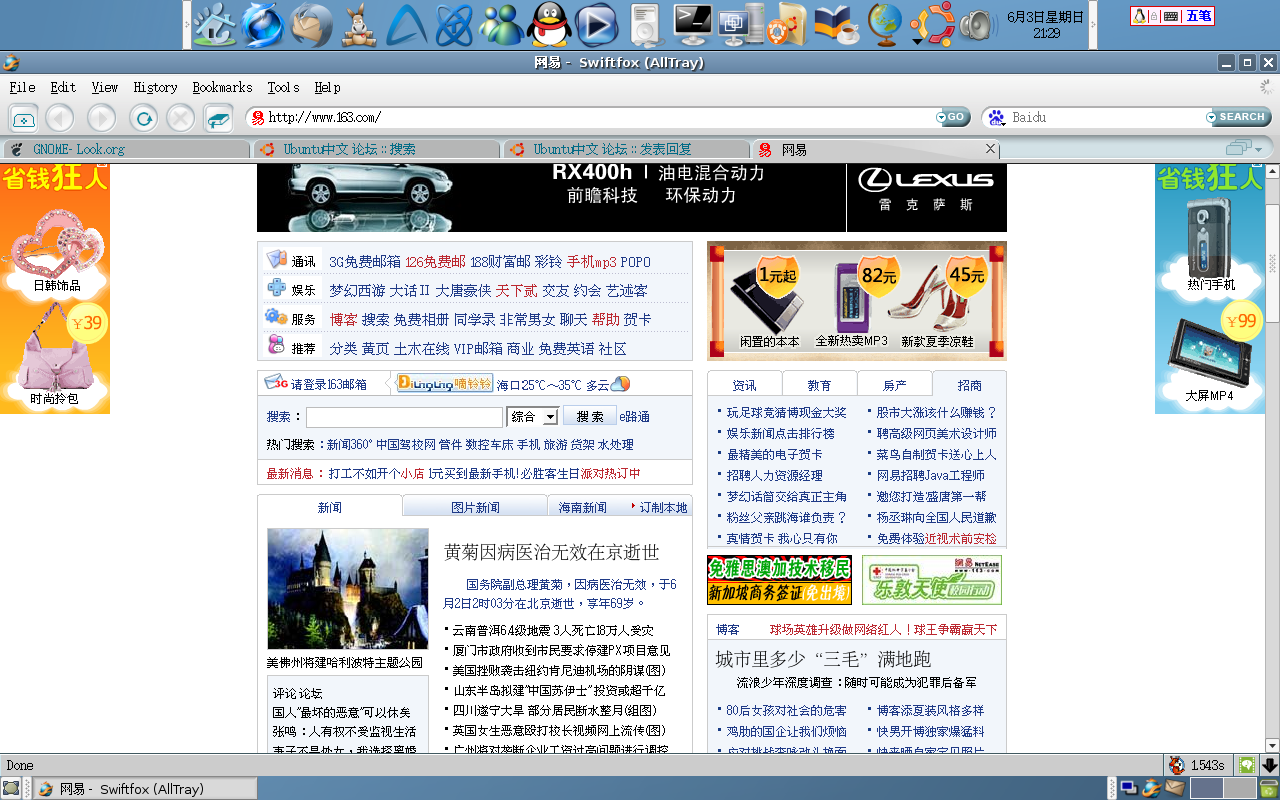
Task: Select the 教育 tab in right panel
Action: click(x=819, y=385)
